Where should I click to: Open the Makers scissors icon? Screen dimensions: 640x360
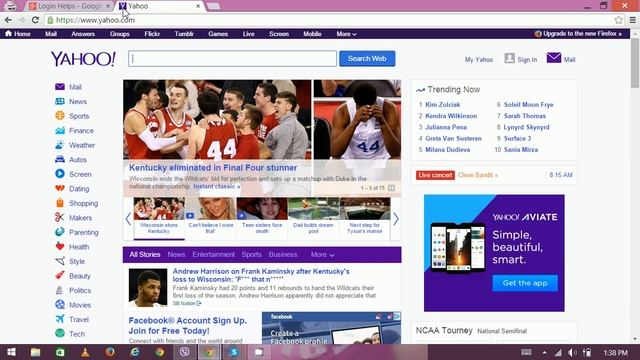coord(60,218)
